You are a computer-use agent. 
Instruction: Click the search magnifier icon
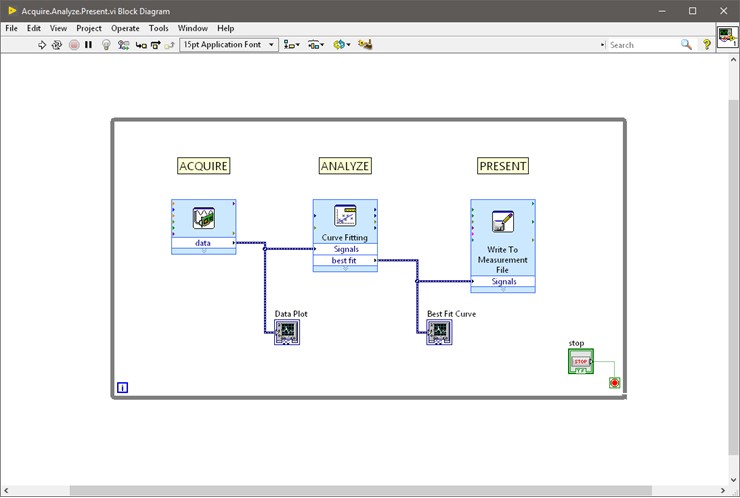coord(686,45)
